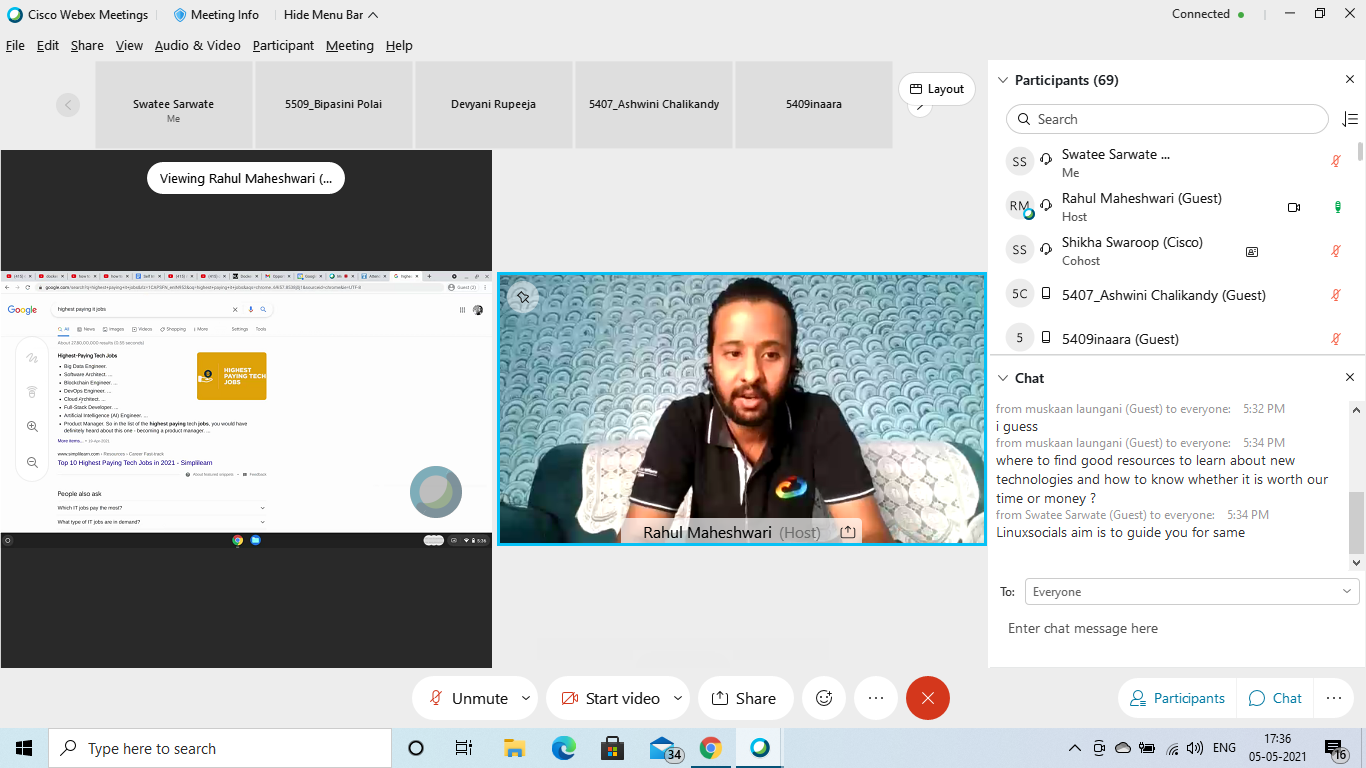The image size is (1366, 768).
Task: Click the red leave meeting button
Action: tap(927, 698)
